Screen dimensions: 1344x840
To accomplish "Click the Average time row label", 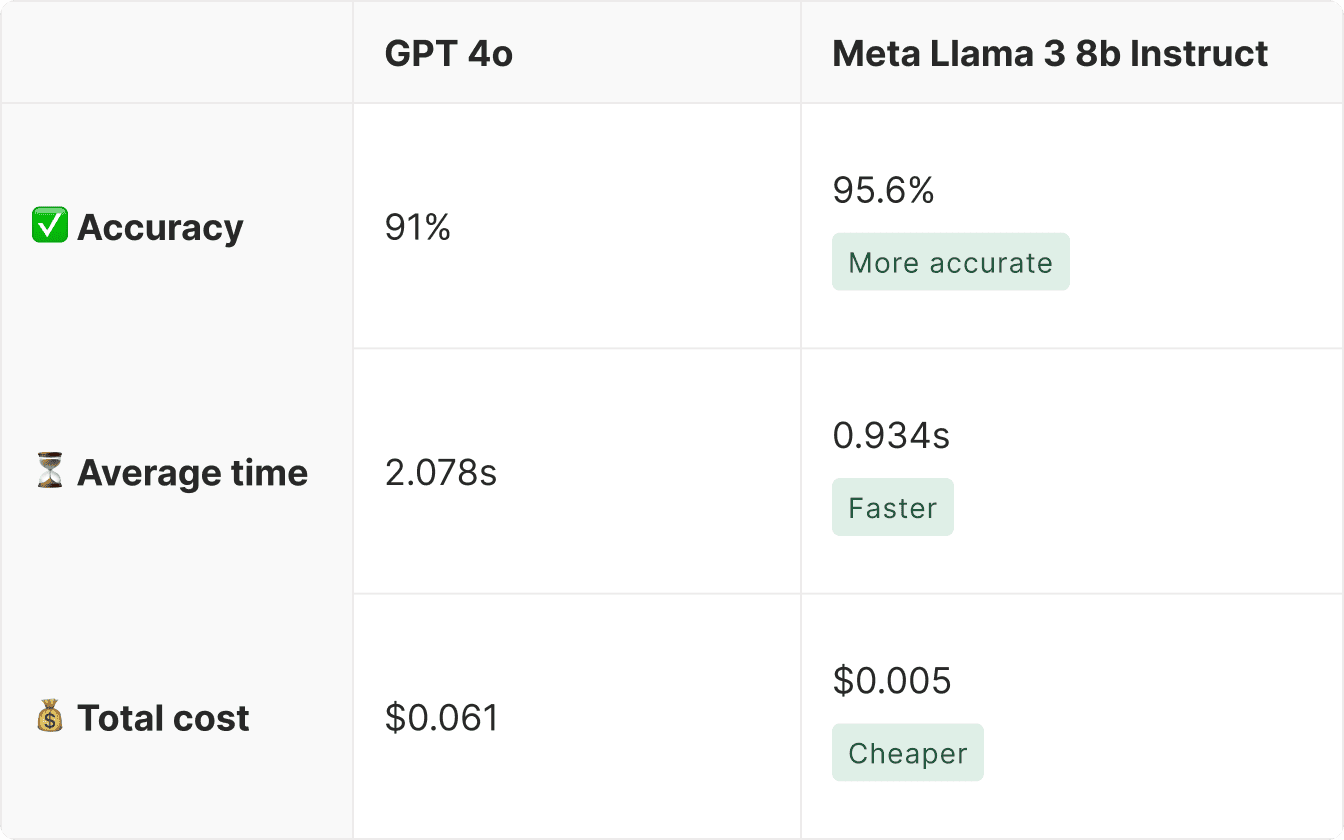I will click(192, 472).
